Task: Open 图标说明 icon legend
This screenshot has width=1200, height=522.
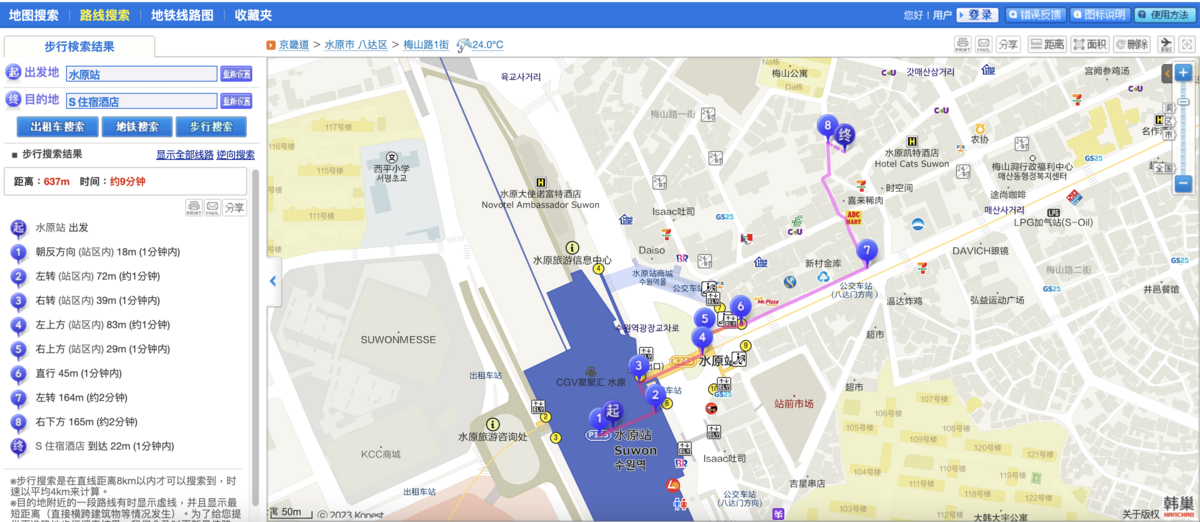Action: click(x=1099, y=15)
